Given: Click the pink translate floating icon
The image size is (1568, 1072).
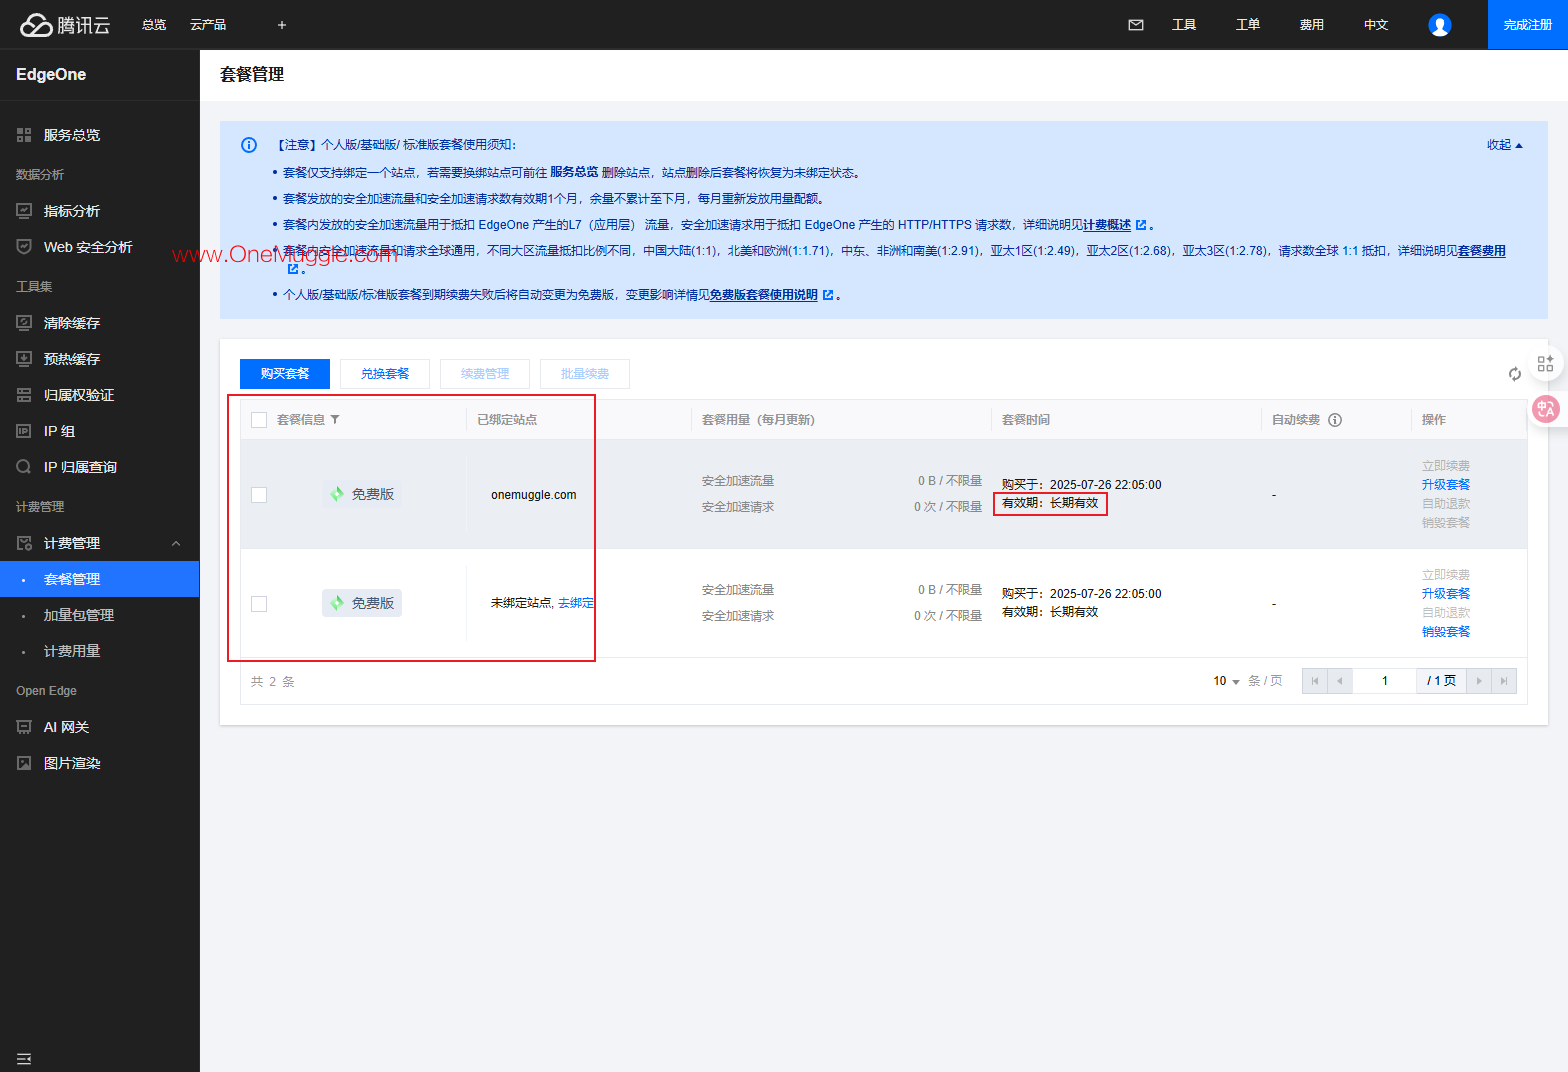Looking at the screenshot, I should coord(1546,408).
